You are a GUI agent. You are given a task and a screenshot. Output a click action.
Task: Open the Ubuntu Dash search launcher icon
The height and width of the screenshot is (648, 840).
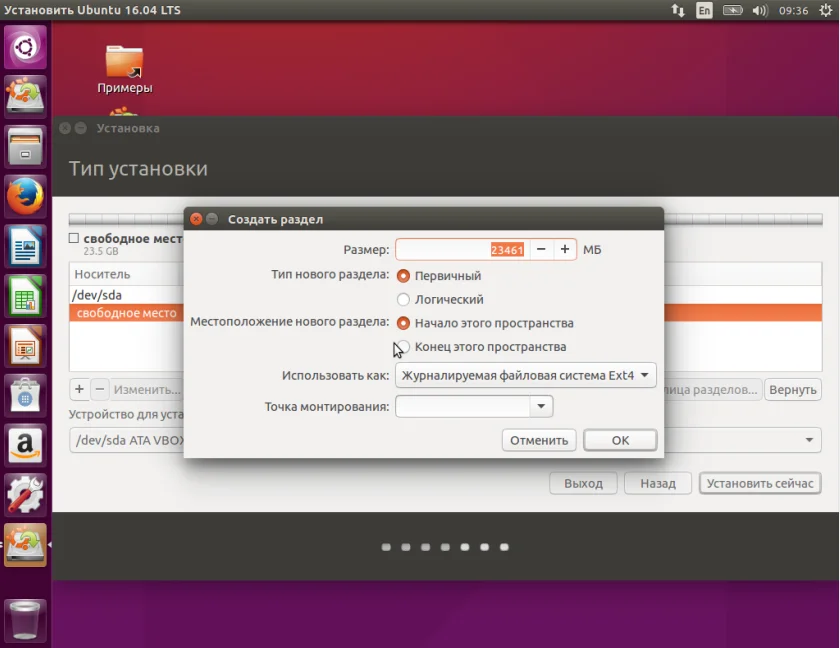click(x=25, y=48)
